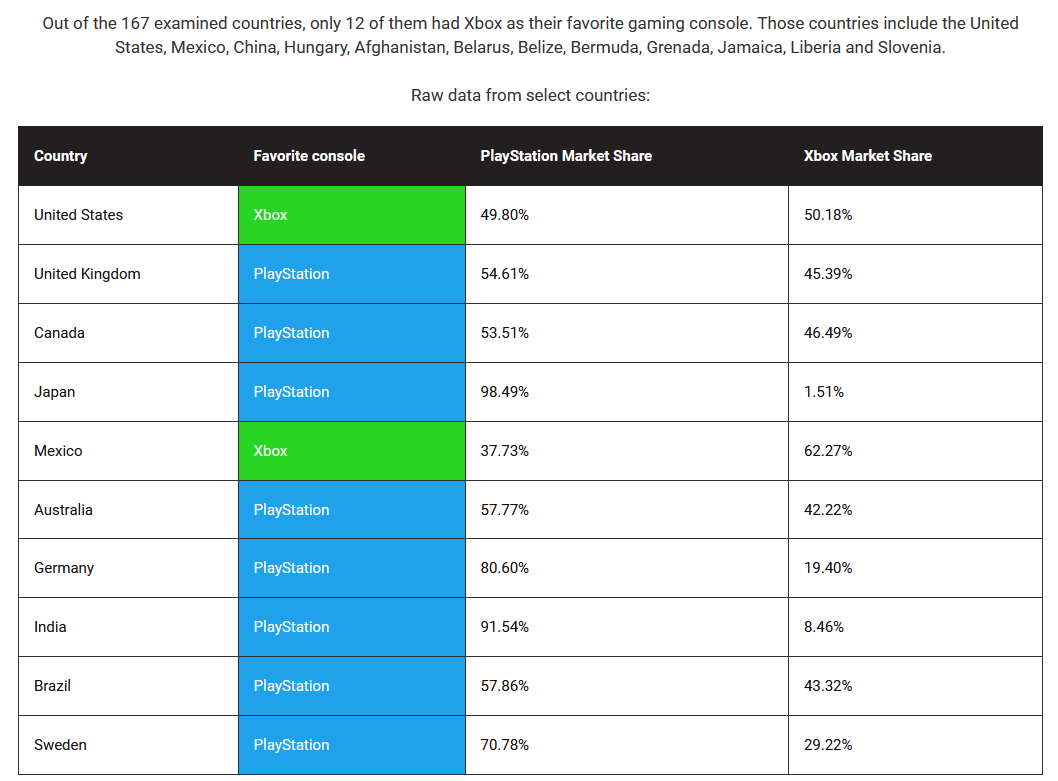Viewport: 1058px width, 781px height.
Task: Select the Germany row country cell
Action: coord(128,568)
